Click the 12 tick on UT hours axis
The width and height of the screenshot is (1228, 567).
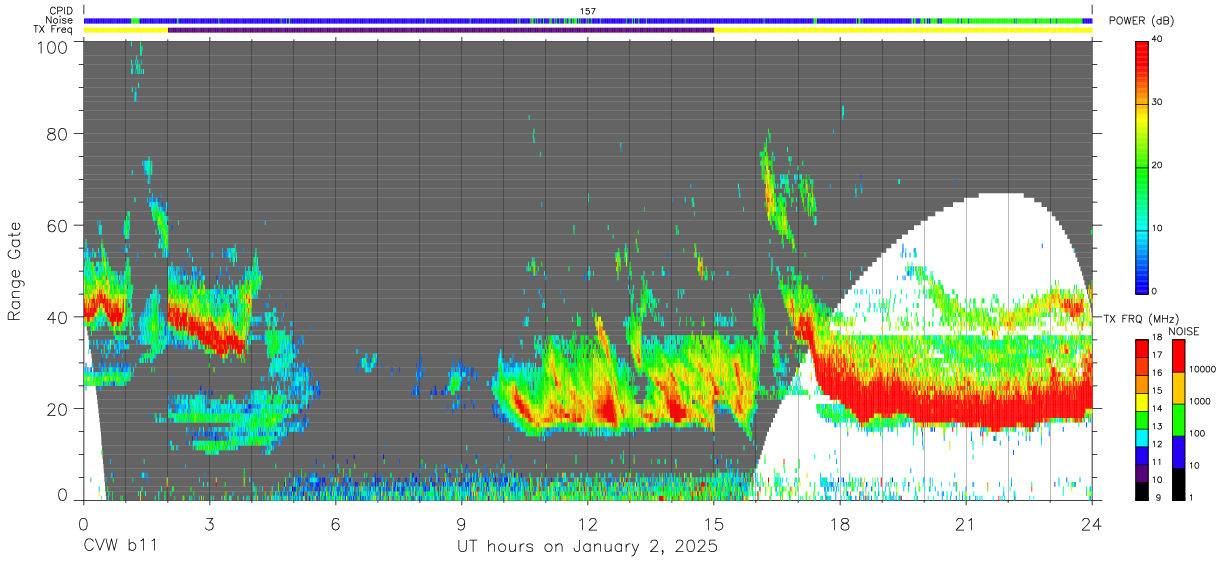(x=587, y=524)
